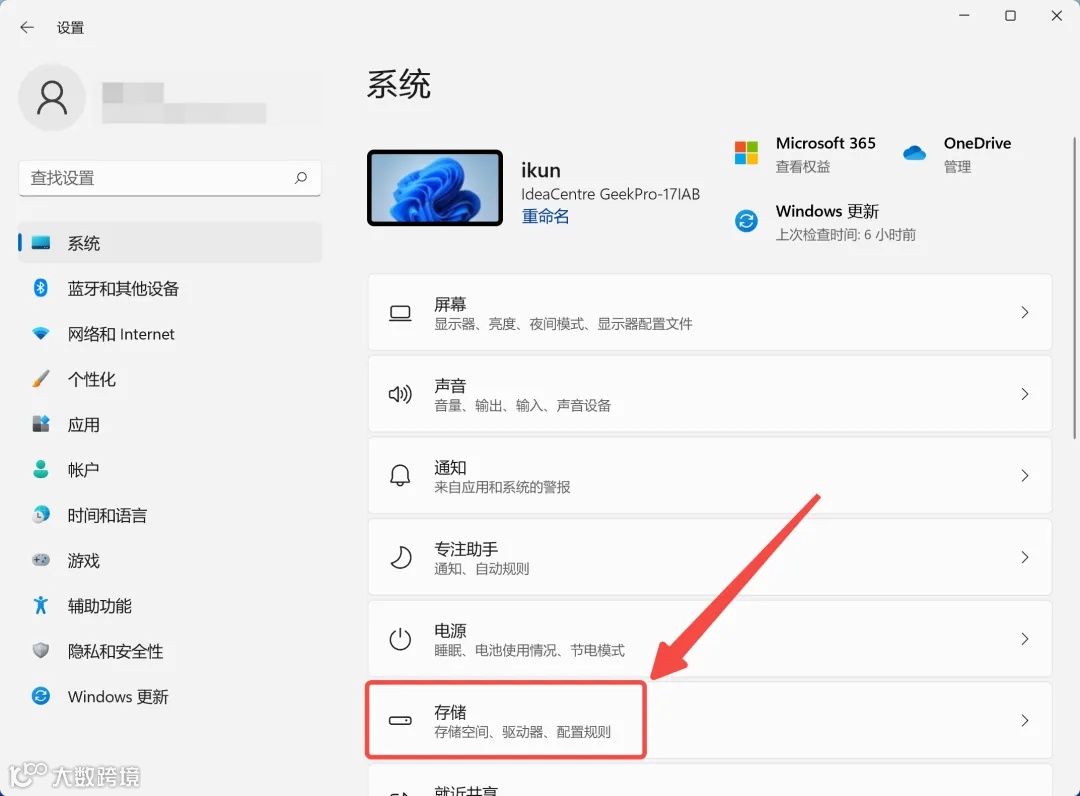Go to 时间和语言 settings
Viewport: 1080px width, 796px height.
pos(170,514)
